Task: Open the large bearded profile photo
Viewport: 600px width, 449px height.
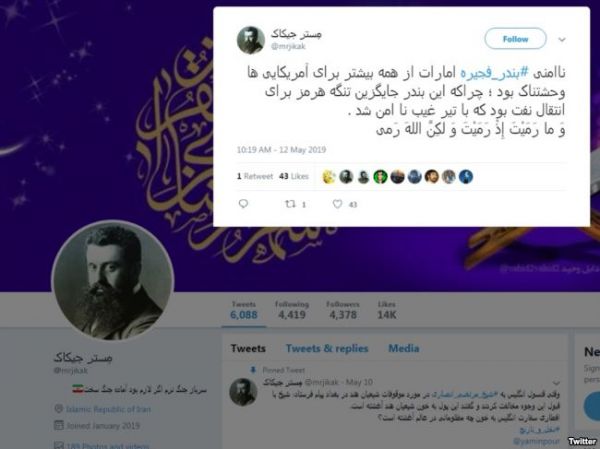Action: click(x=113, y=280)
